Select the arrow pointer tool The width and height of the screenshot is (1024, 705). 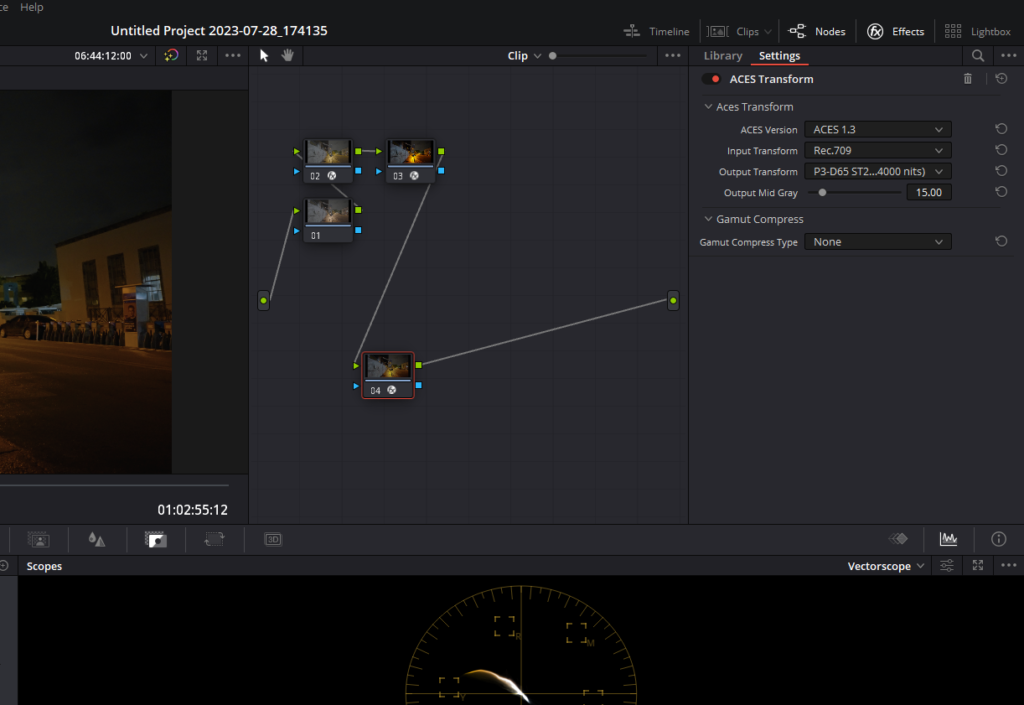[x=264, y=55]
